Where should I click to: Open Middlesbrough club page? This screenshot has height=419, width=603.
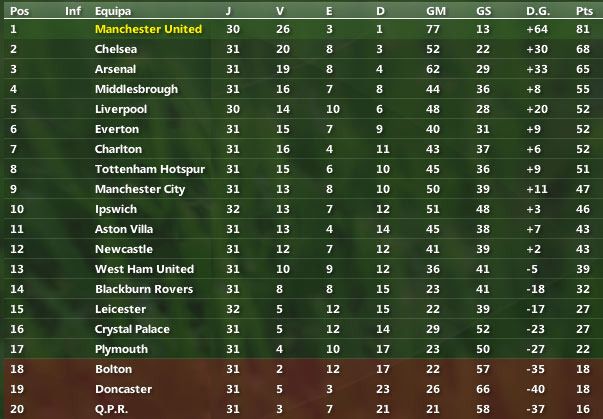click(x=136, y=89)
